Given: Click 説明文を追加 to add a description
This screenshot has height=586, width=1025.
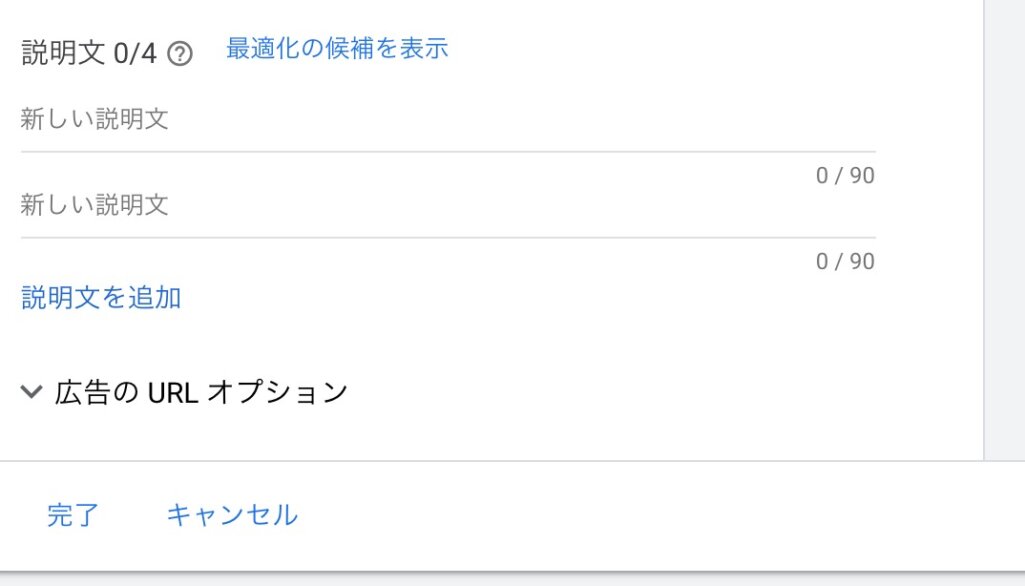Looking at the screenshot, I should 101,297.
